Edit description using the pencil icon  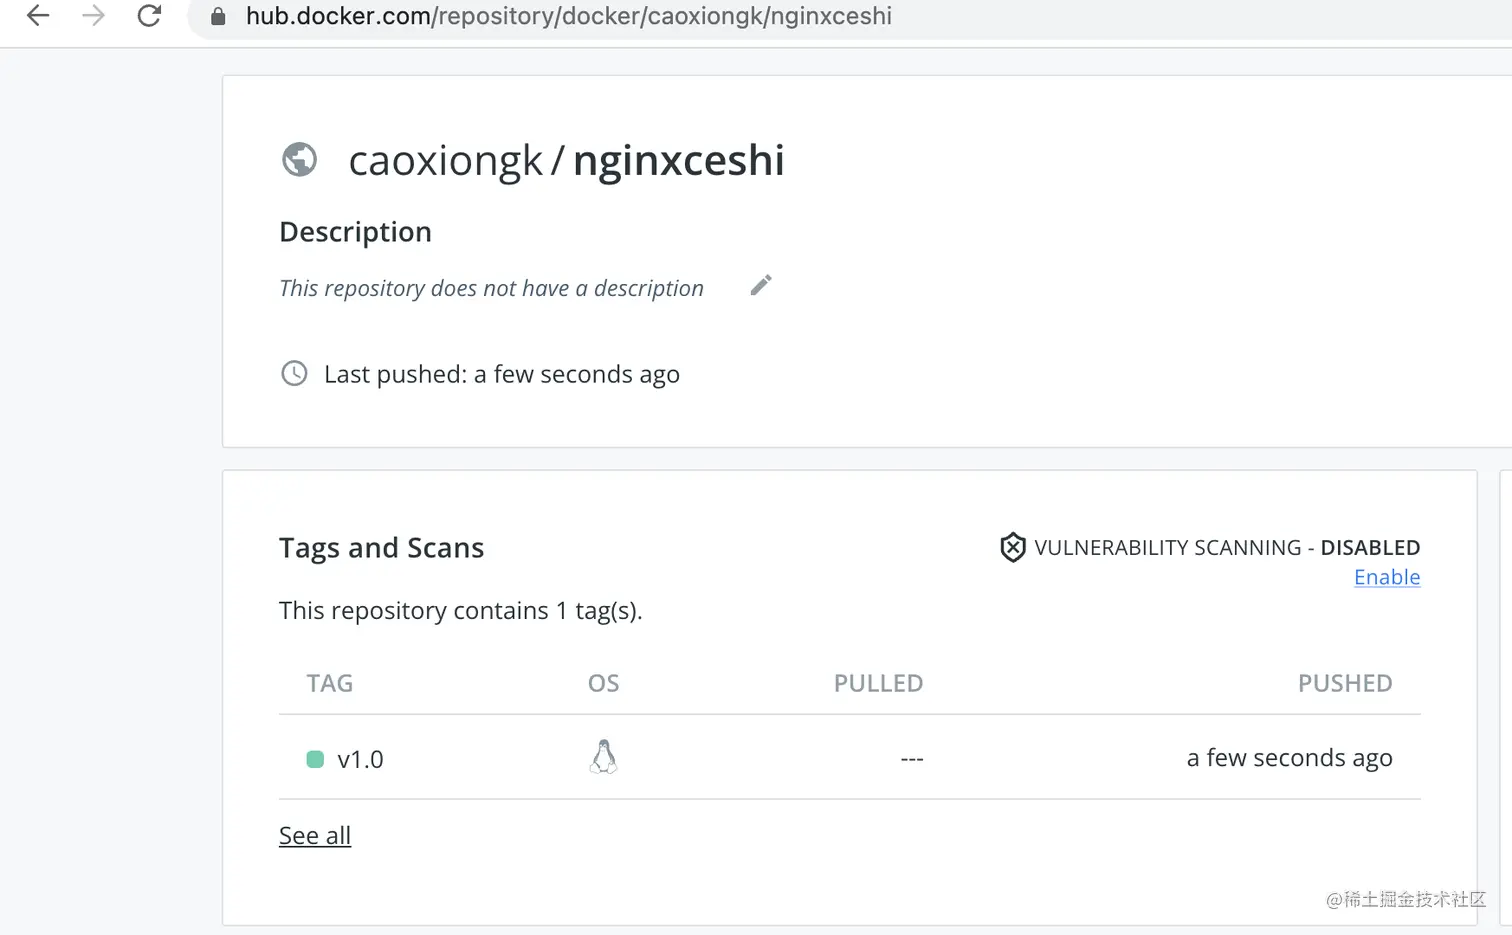click(761, 286)
